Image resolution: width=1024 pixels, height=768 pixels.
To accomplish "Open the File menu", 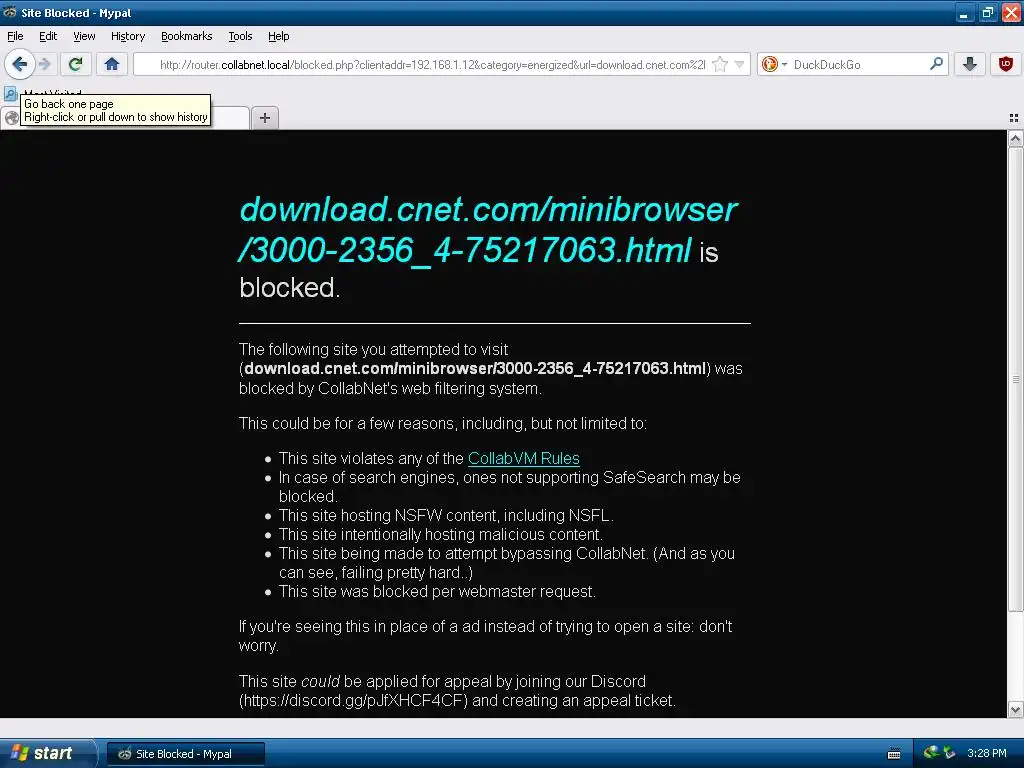I will 15,36.
